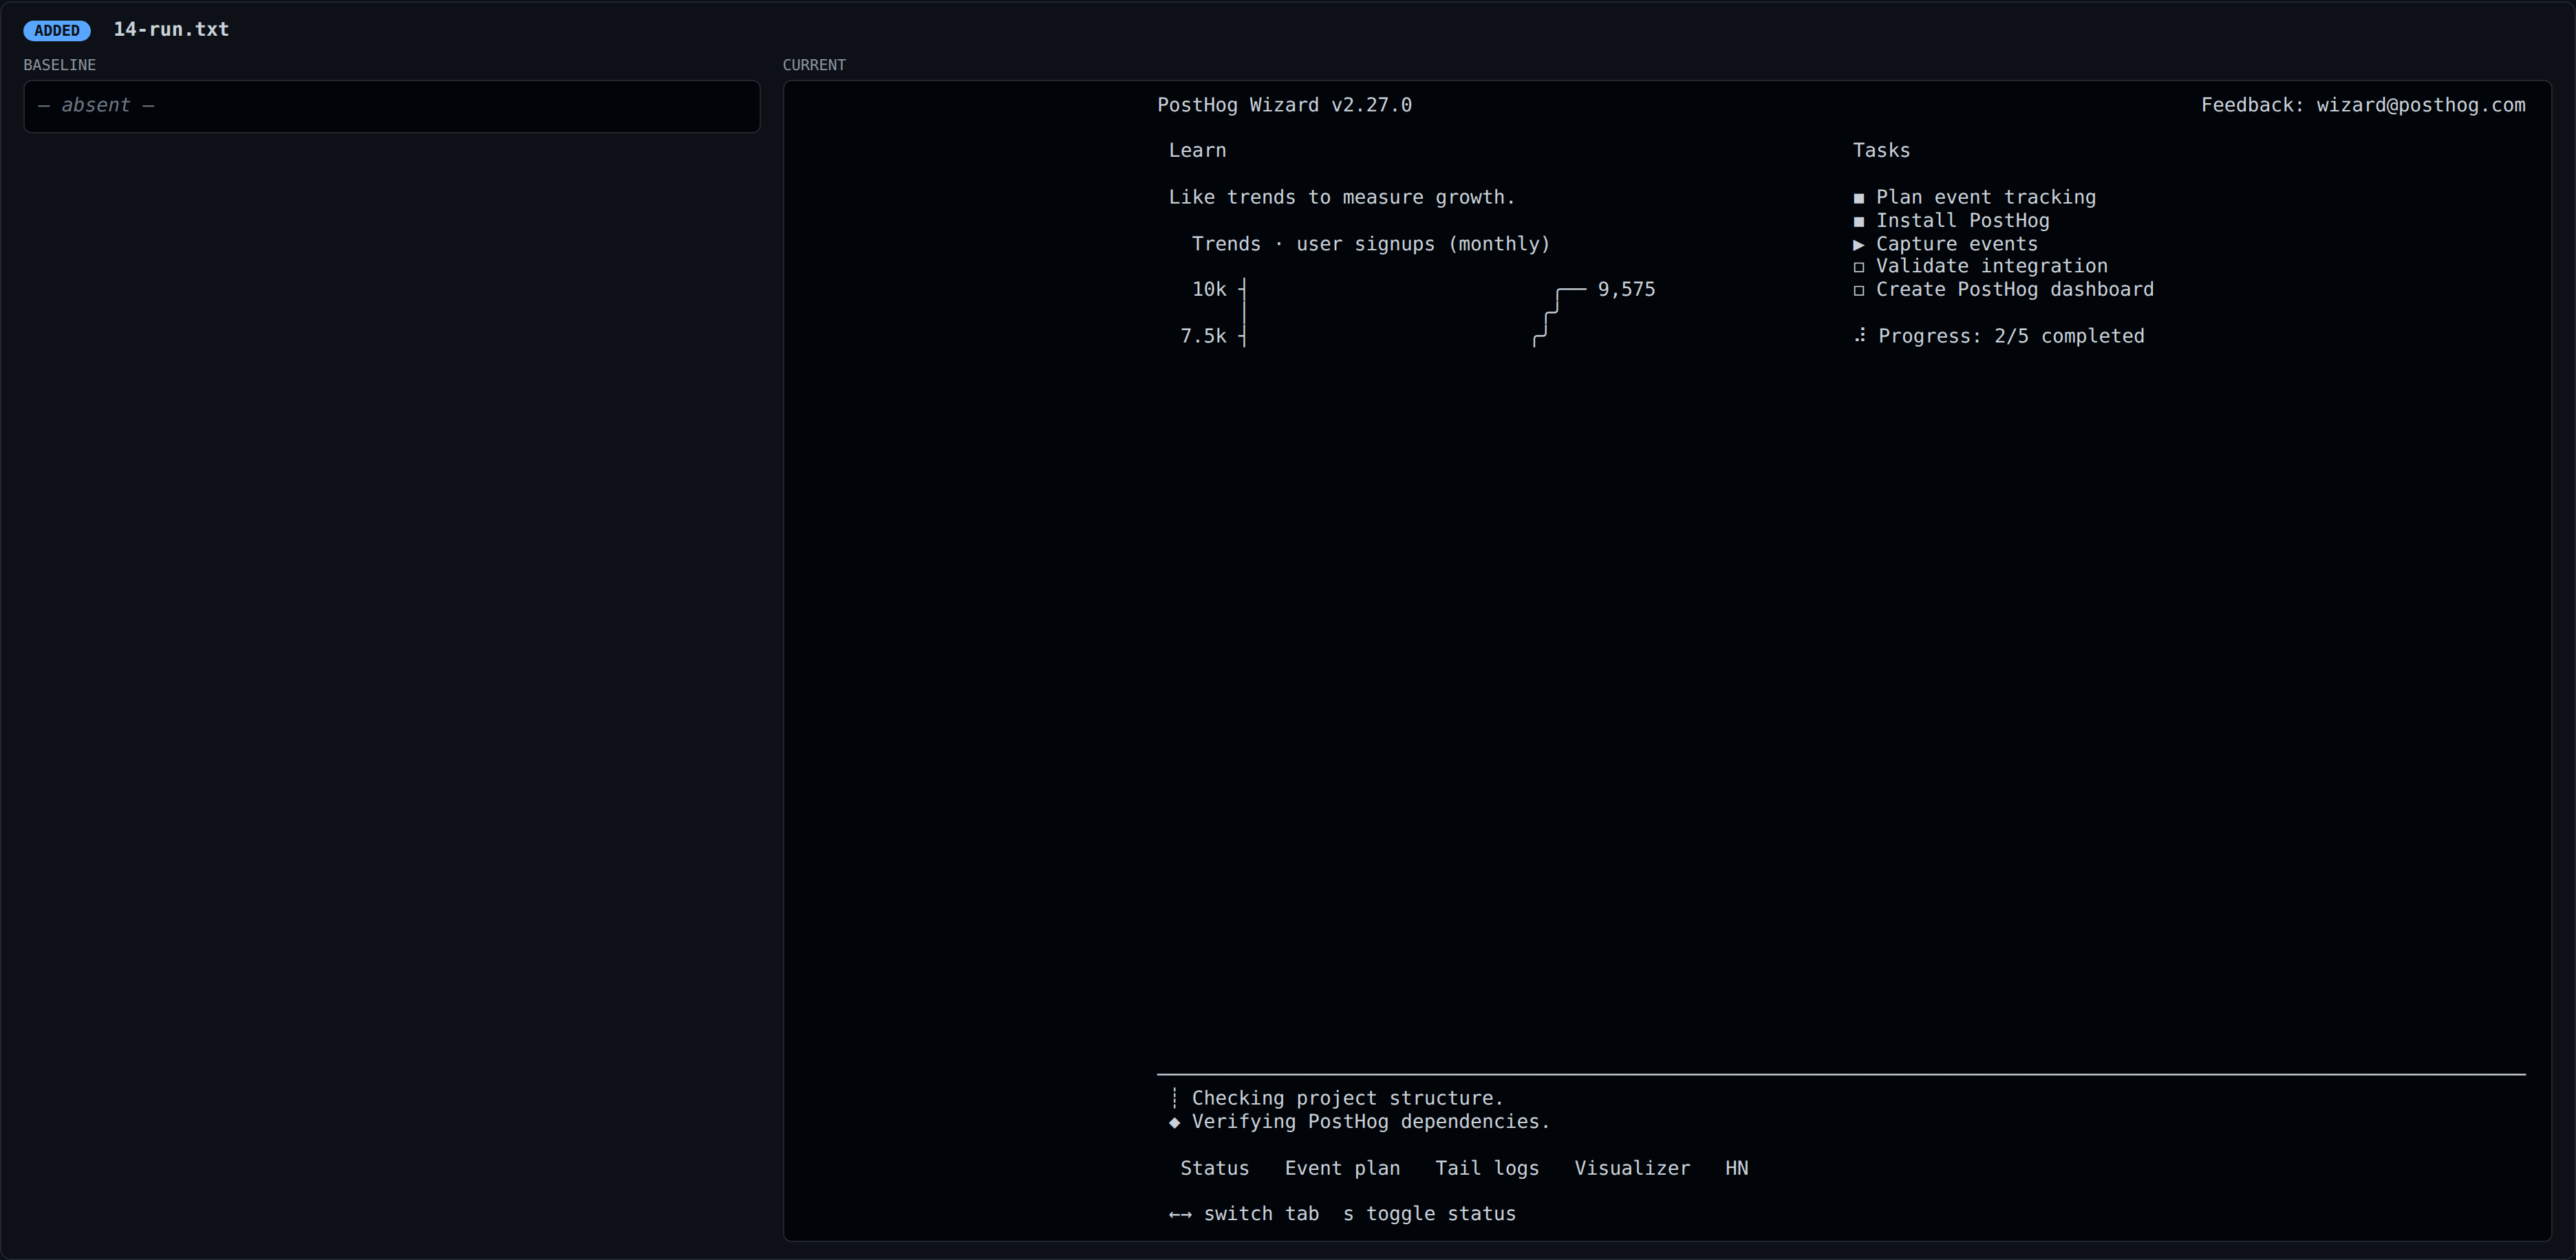Image resolution: width=2576 pixels, height=1260 pixels.
Task: Click the stepped trend line in chart
Action: (1559, 316)
